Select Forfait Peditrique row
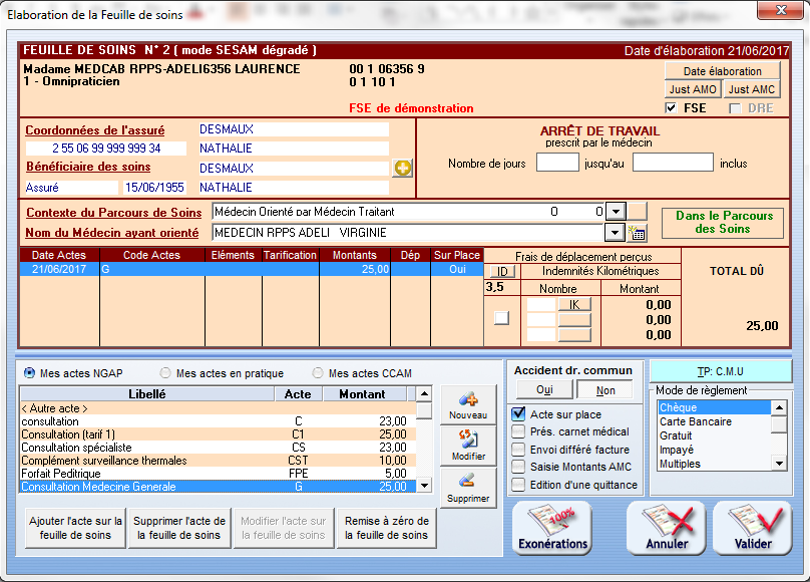Screen dimensions: 810x582 click(x=217, y=474)
